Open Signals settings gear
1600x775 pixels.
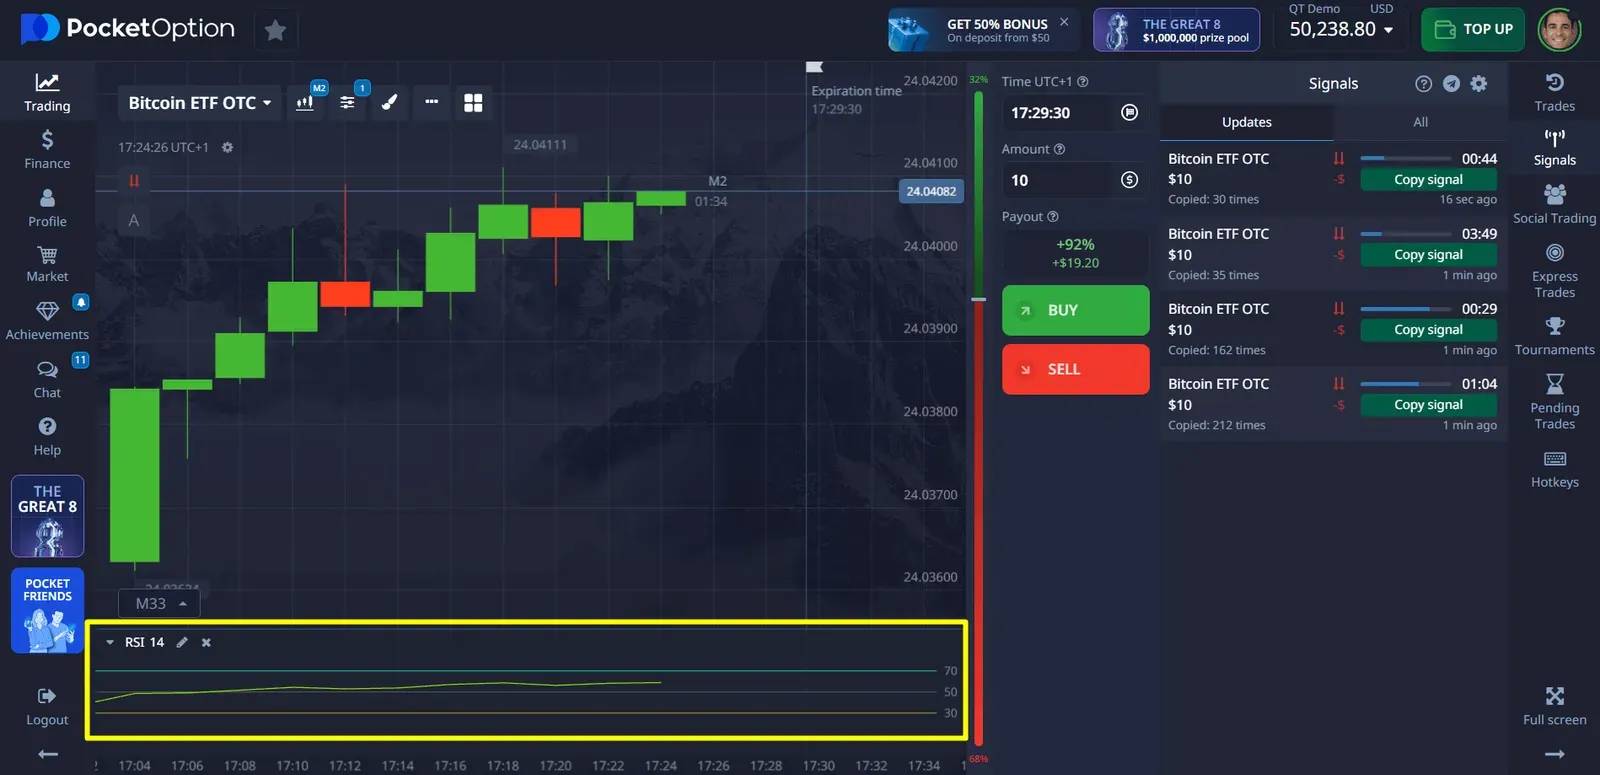tap(1479, 84)
